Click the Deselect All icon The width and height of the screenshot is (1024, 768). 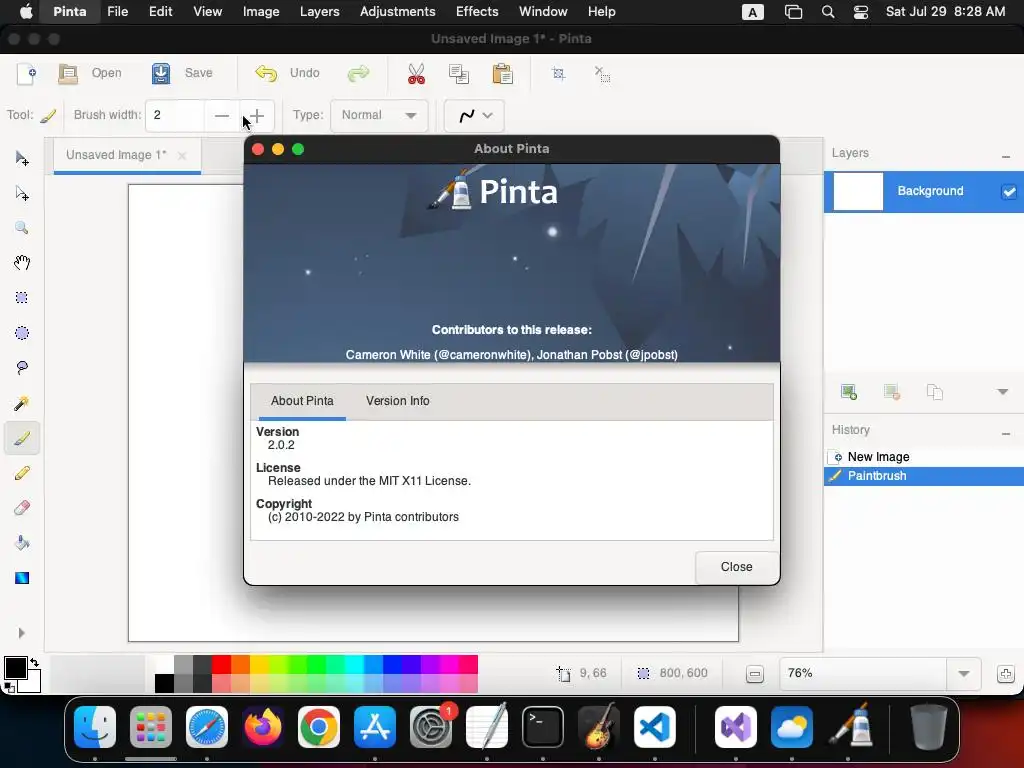click(602, 74)
